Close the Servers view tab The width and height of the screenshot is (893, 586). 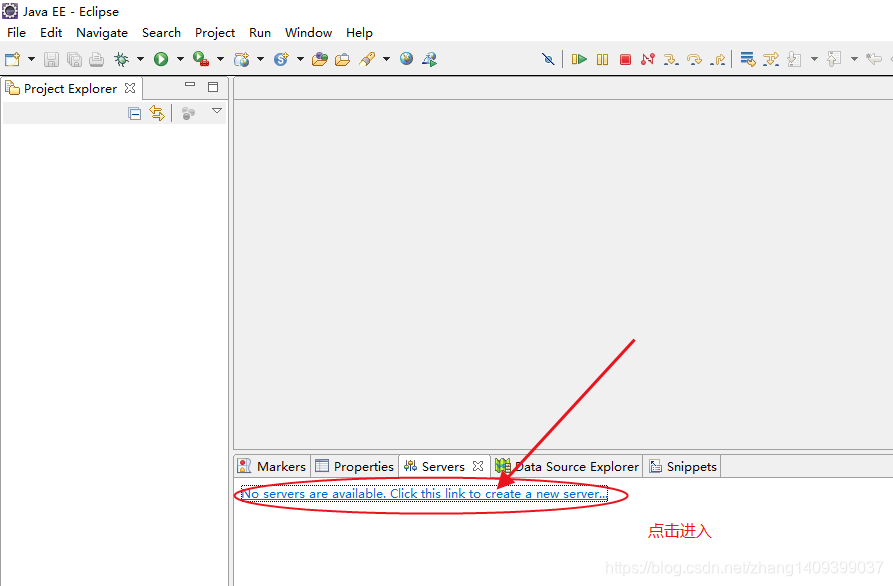point(478,466)
